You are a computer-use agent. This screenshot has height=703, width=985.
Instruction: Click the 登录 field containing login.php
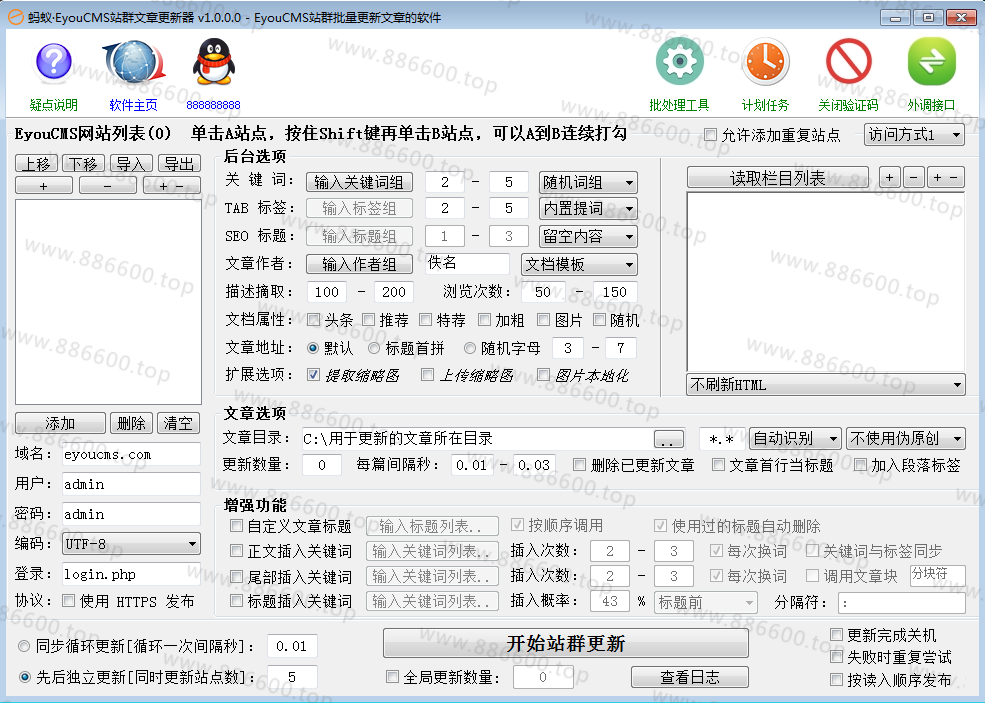tap(131, 574)
